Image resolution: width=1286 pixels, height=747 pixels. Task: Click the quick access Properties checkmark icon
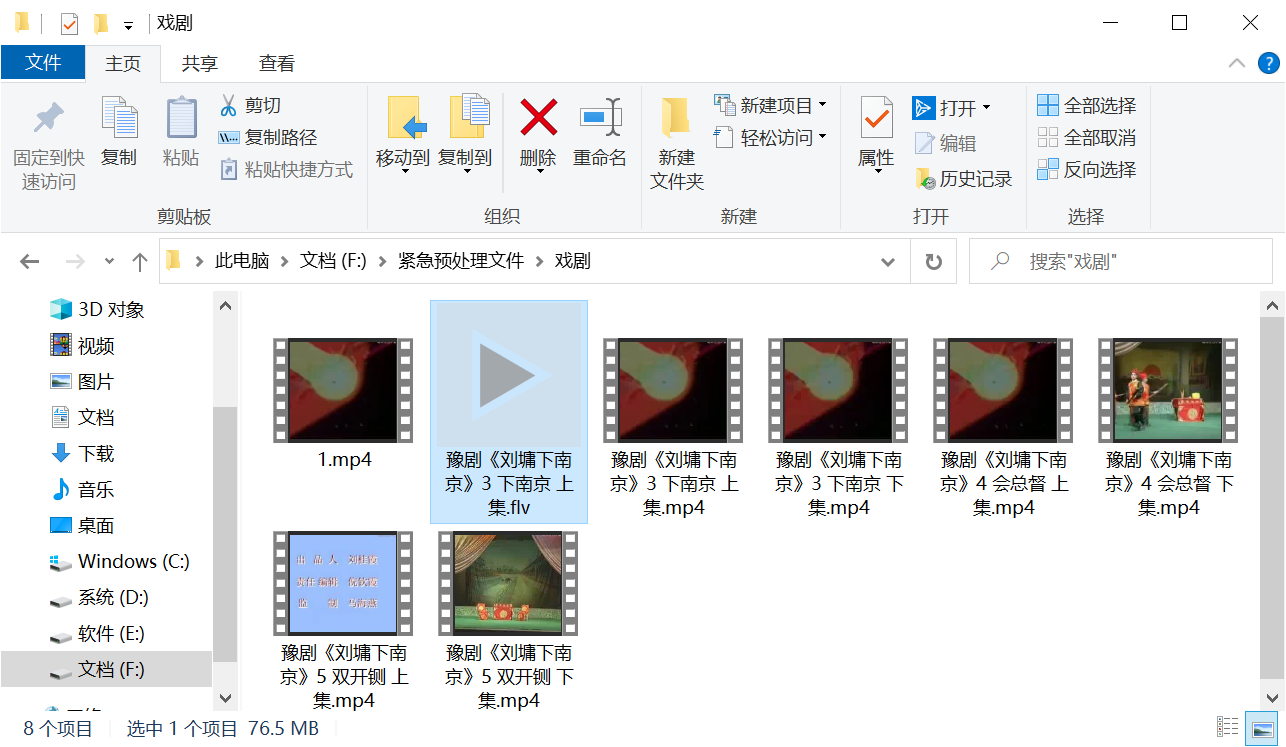pyautogui.click(x=69, y=24)
